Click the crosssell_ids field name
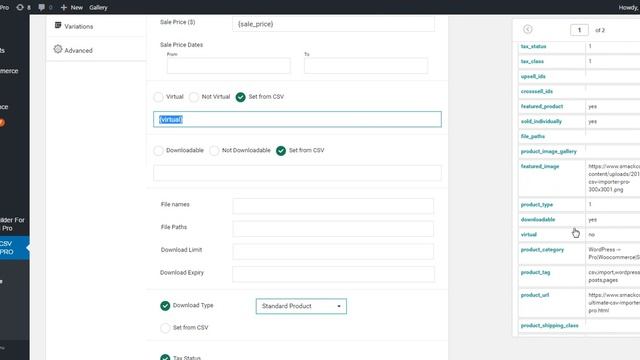 [537, 91]
